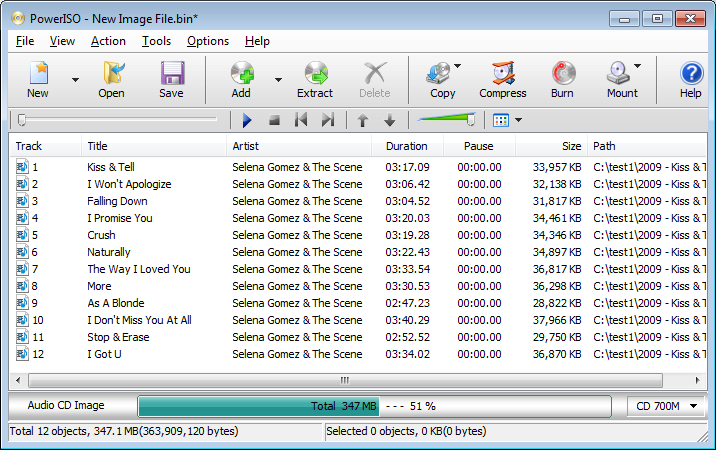The width and height of the screenshot is (716, 450).
Task: Open an image with the Open icon
Action: tap(112, 73)
